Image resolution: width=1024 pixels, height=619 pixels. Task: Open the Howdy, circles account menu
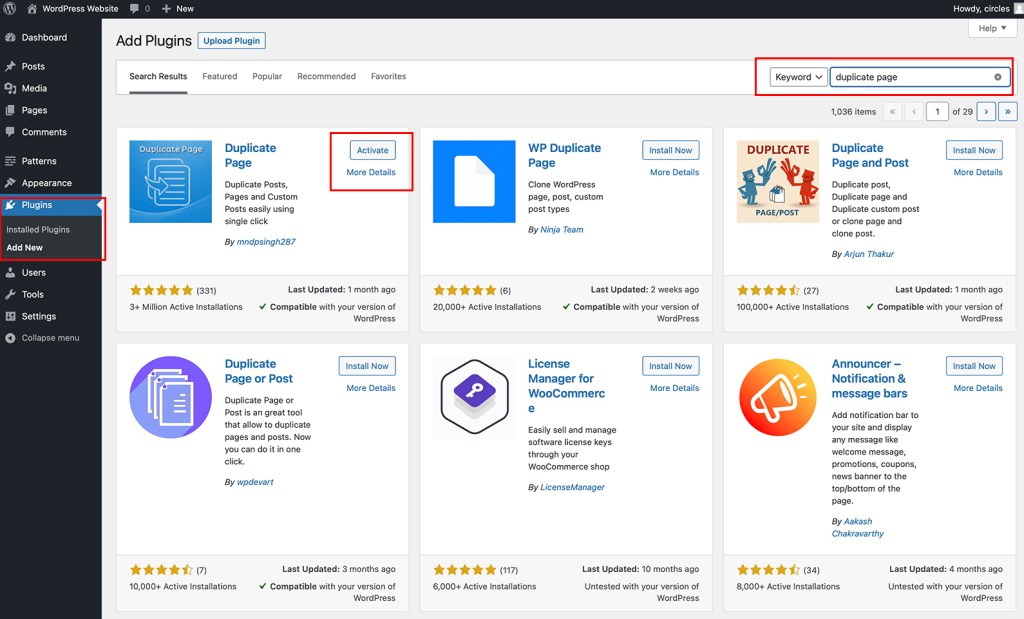coord(986,8)
